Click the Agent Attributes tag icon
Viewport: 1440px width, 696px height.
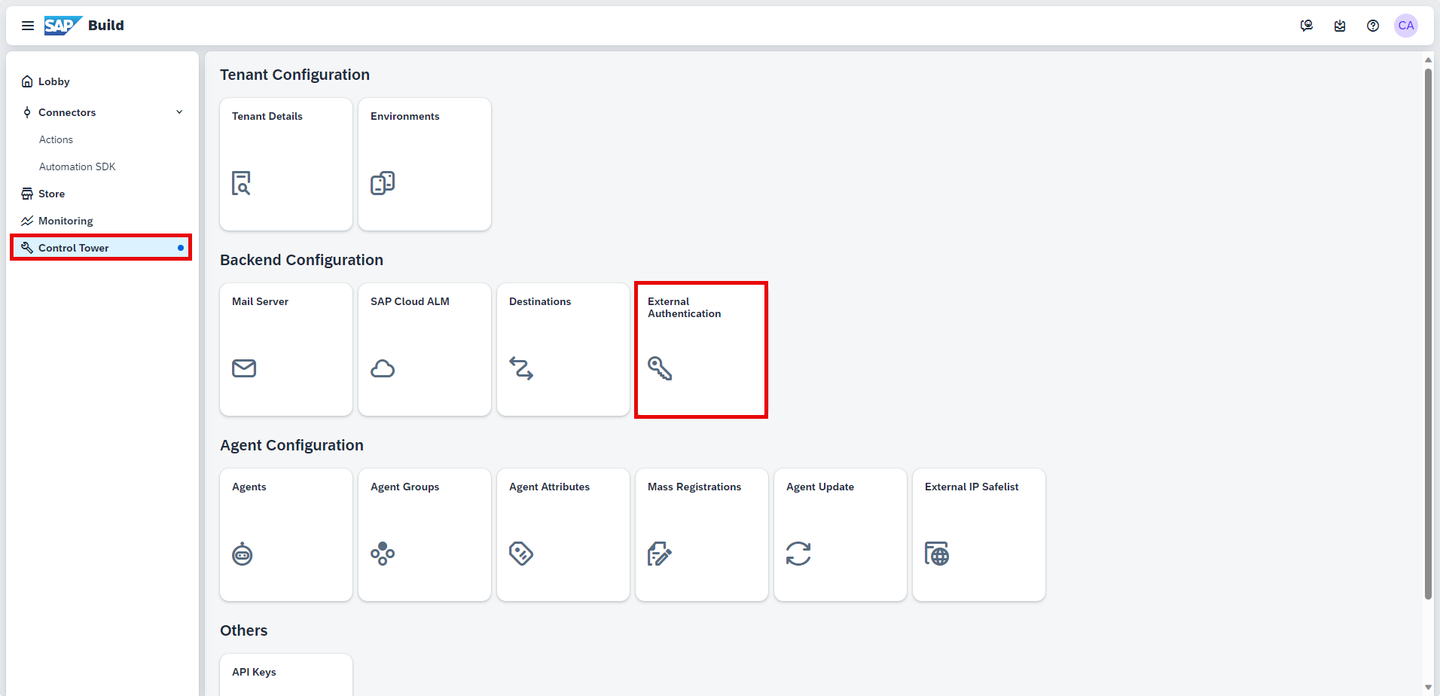click(x=521, y=553)
